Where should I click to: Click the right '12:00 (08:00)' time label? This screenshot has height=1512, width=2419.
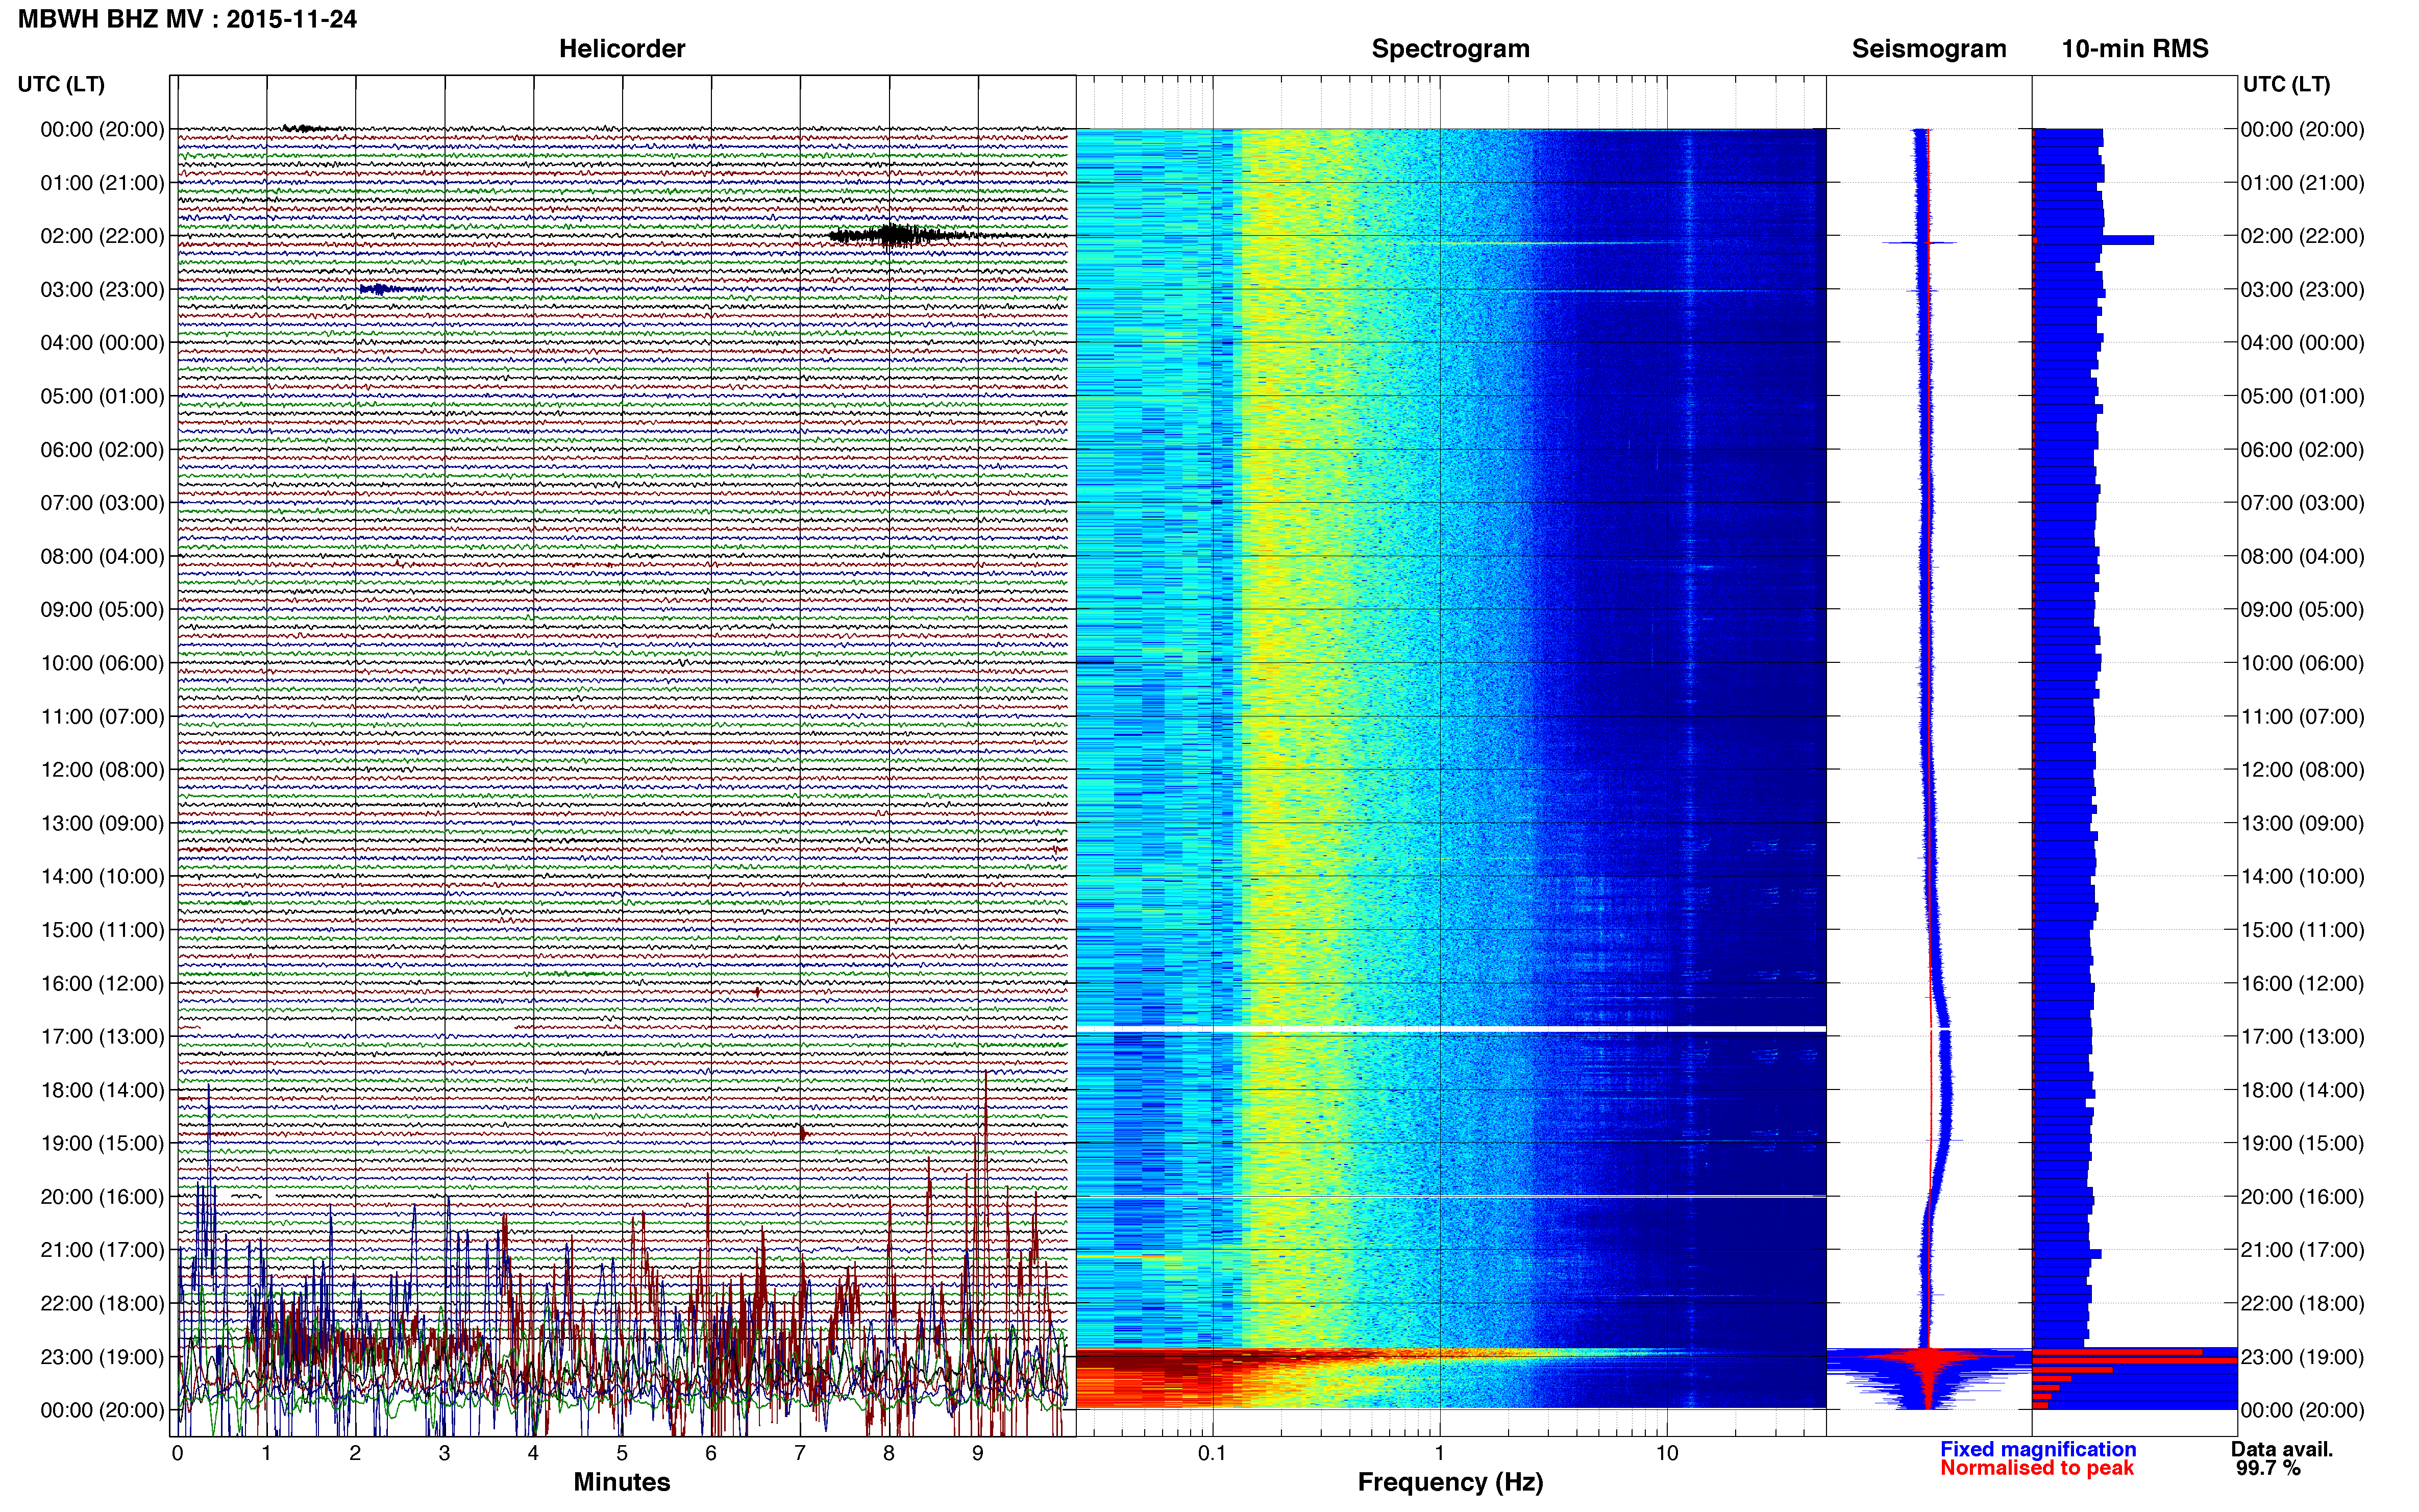coord(2302,770)
